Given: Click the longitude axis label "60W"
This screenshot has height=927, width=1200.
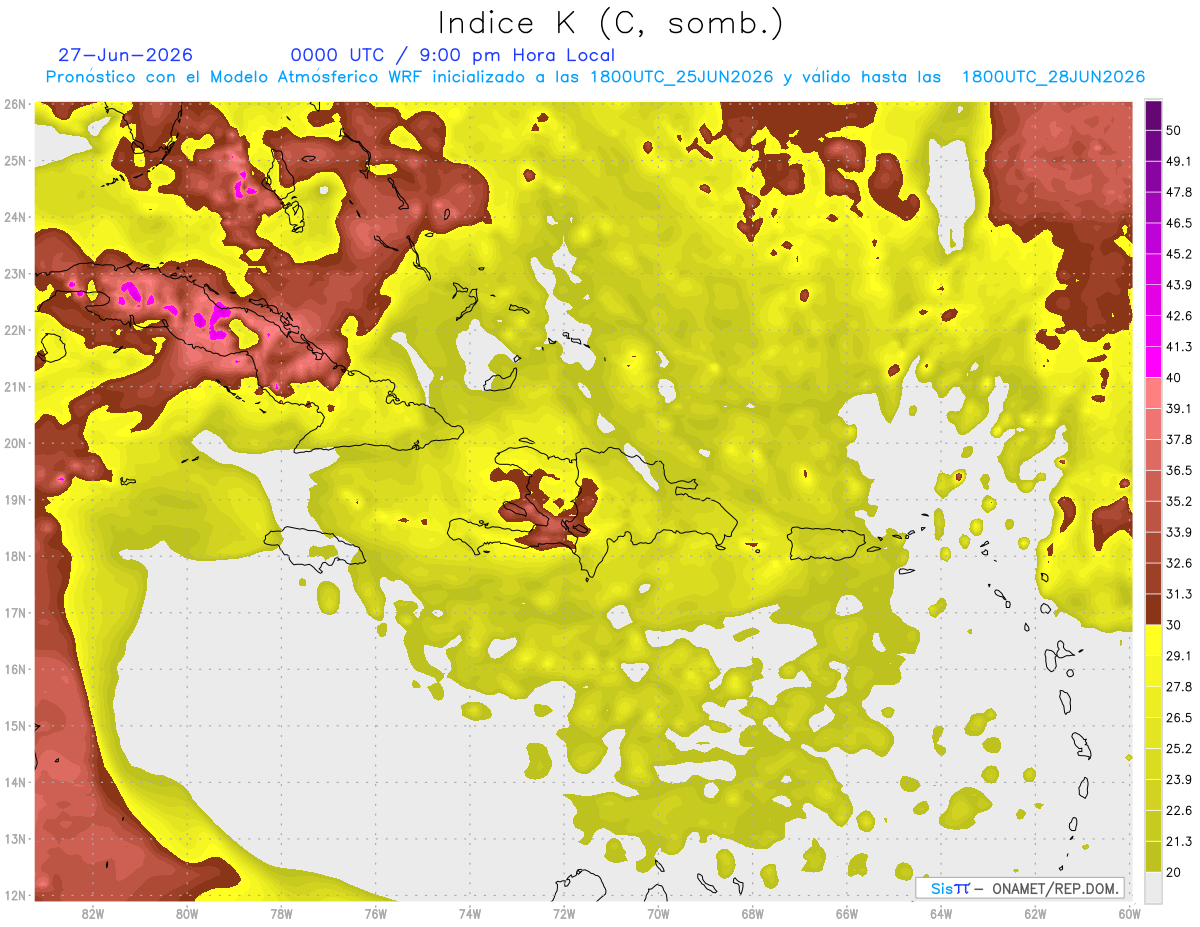Looking at the screenshot, I should pyautogui.click(x=1129, y=913).
